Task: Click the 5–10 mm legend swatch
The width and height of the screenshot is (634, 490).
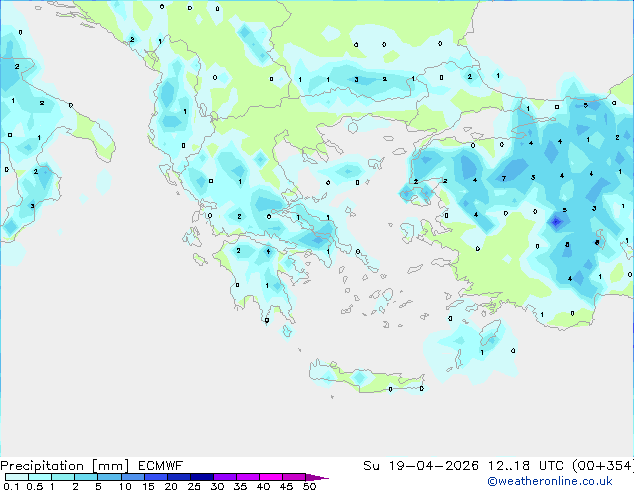Action: tap(109, 477)
